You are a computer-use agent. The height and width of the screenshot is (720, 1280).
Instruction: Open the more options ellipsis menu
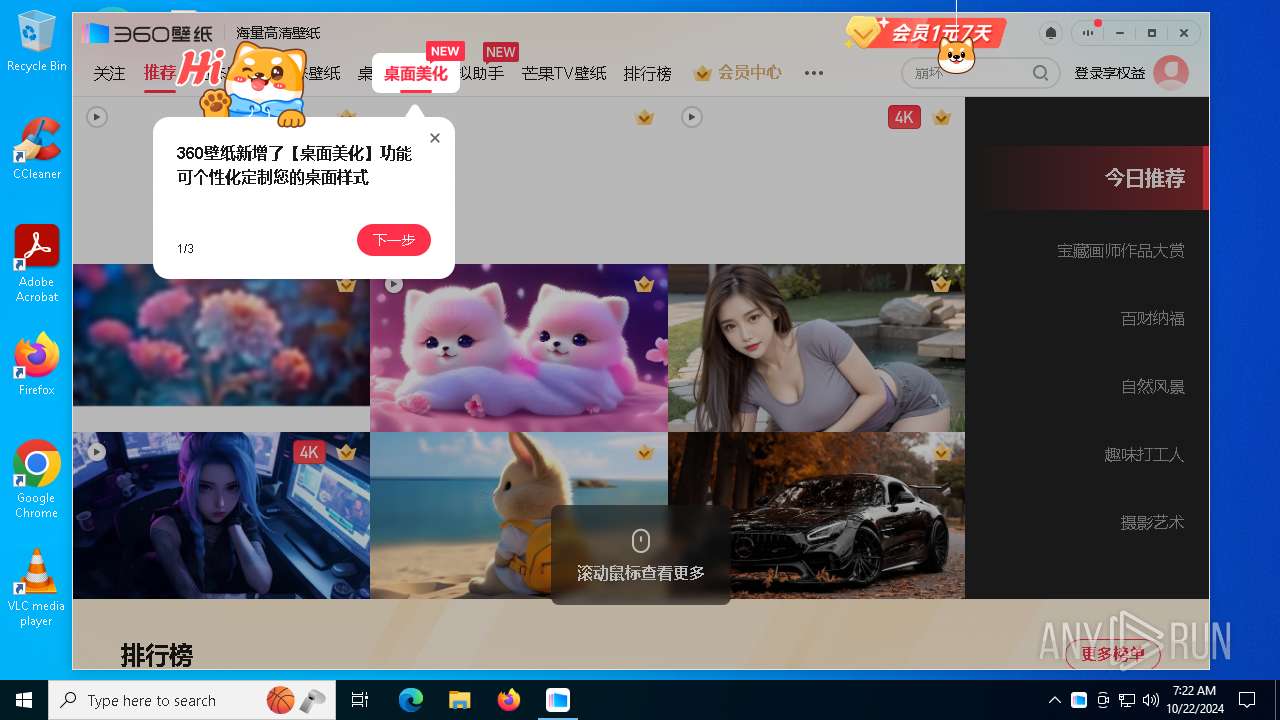814,73
